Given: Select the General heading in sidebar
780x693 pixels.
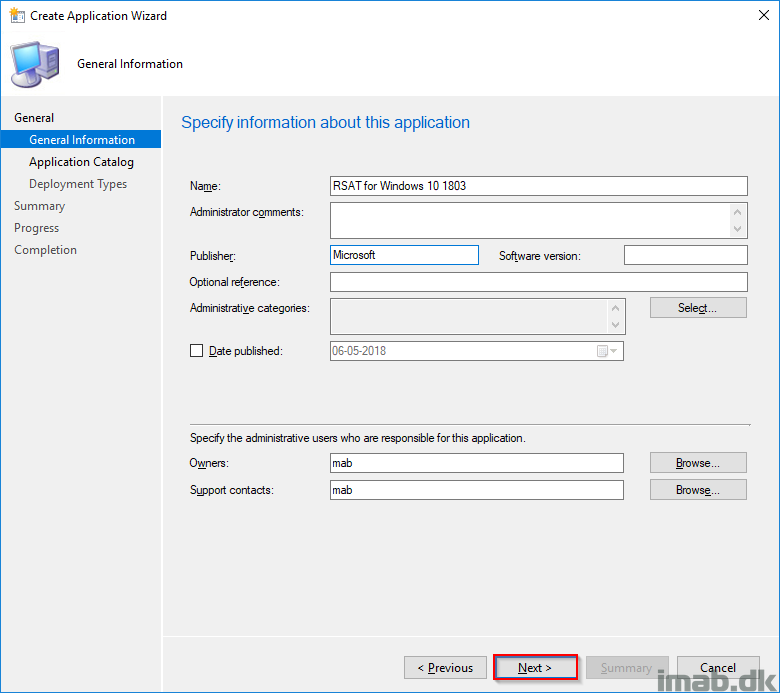Looking at the screenshot, I should (x=34, y=117).
